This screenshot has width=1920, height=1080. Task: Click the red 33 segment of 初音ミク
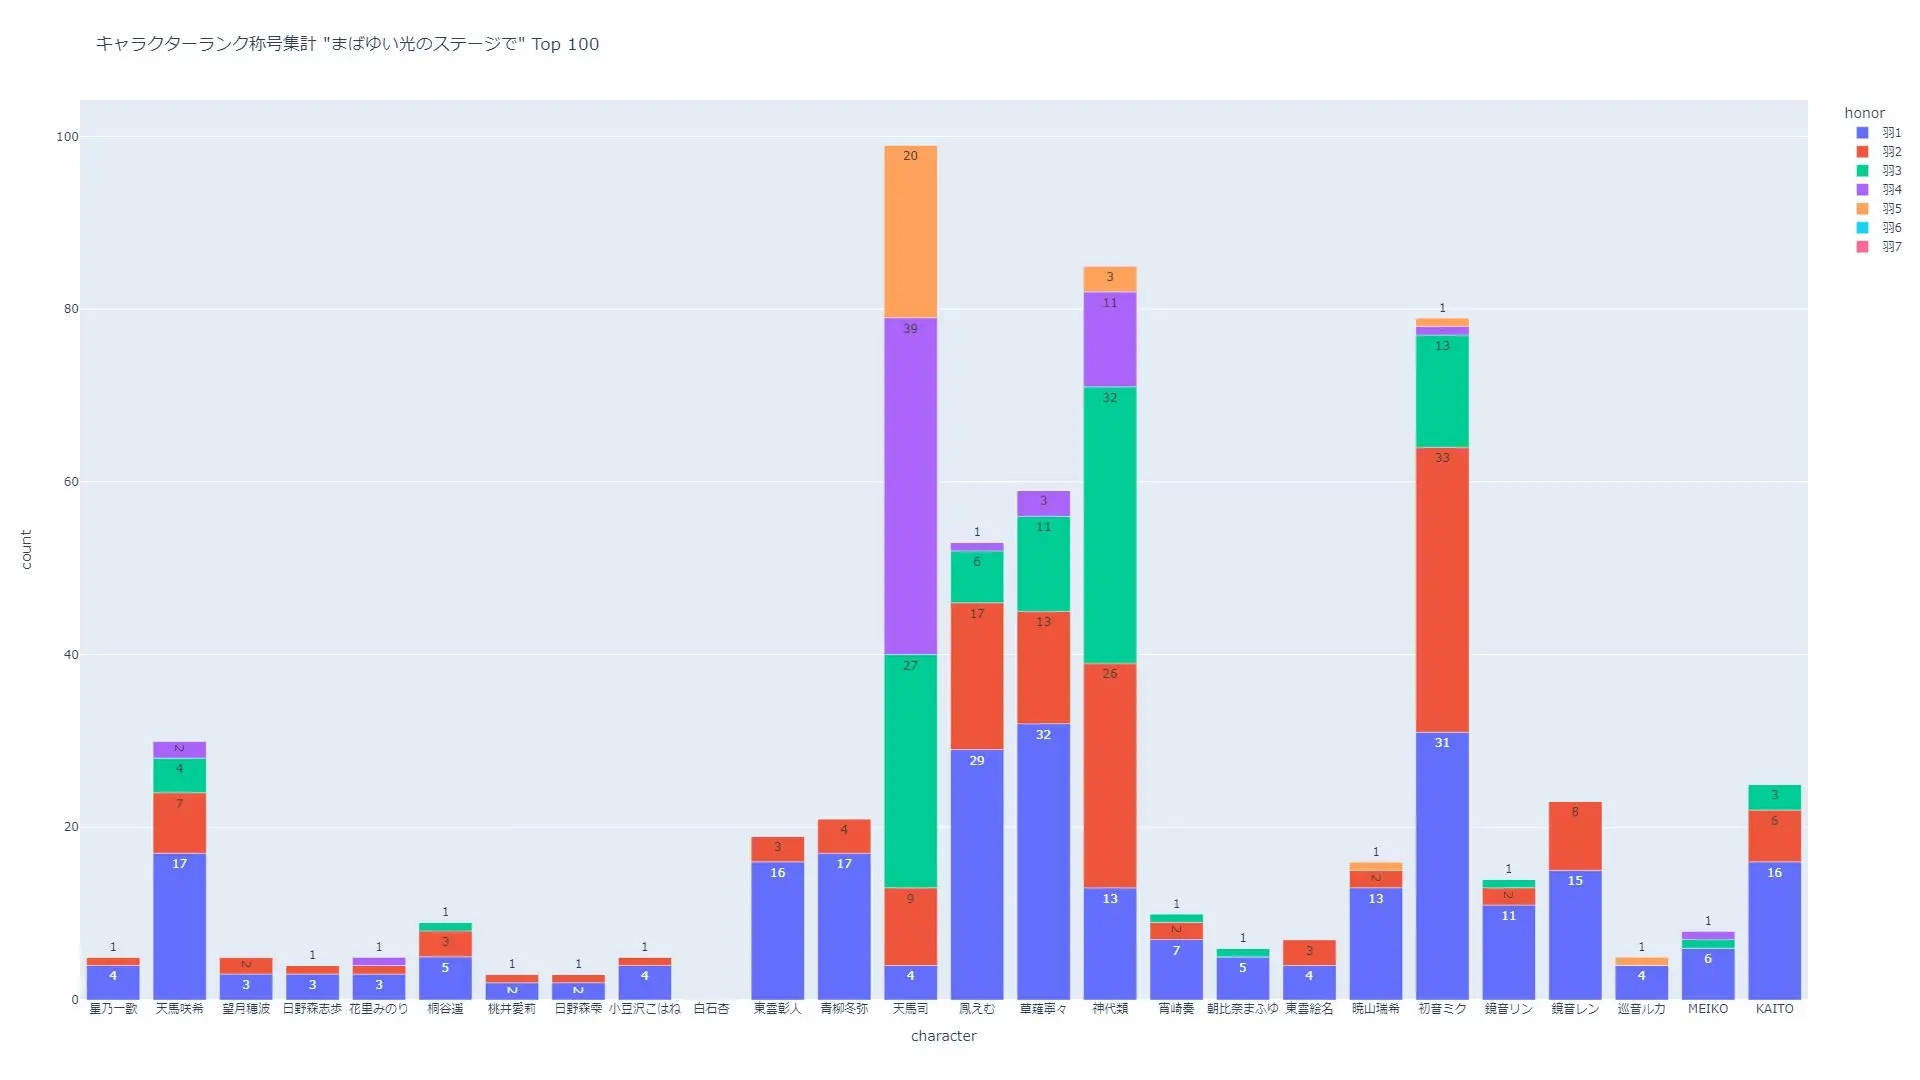(x=1442, y=590)
